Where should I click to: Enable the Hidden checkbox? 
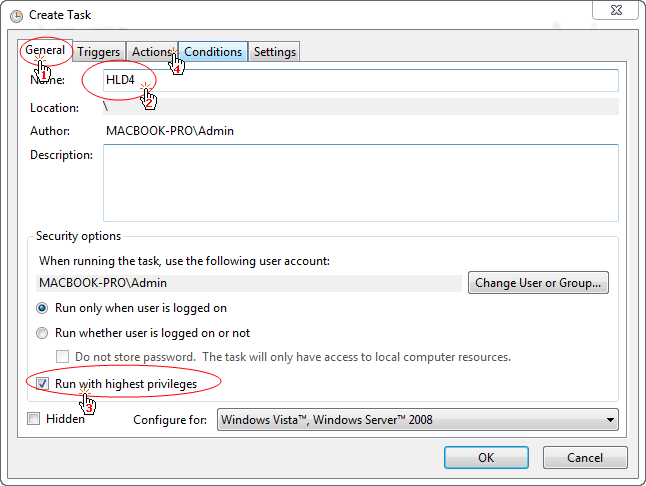[x=33, y=419]
